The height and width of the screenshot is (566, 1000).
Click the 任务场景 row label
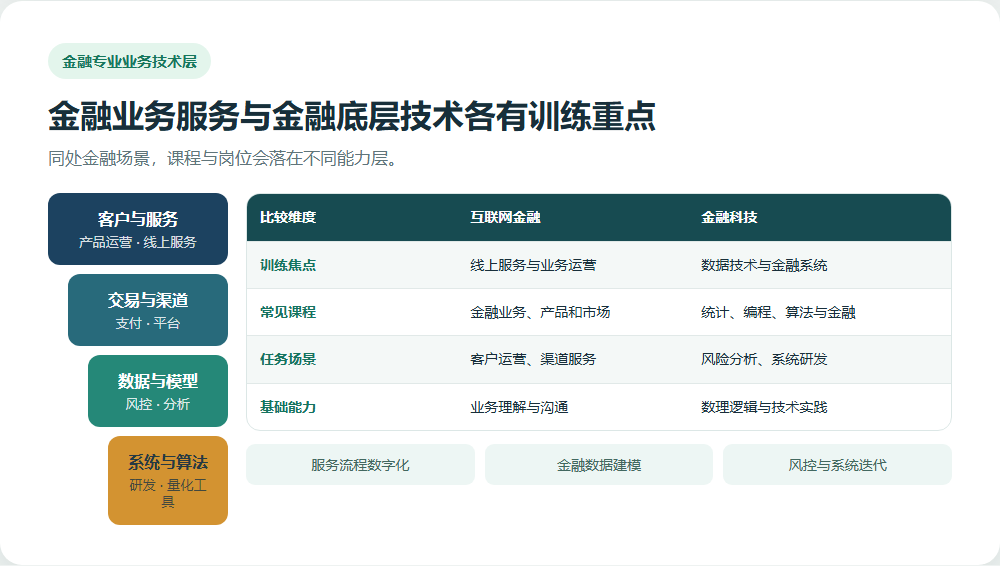[x=288, y=359]
